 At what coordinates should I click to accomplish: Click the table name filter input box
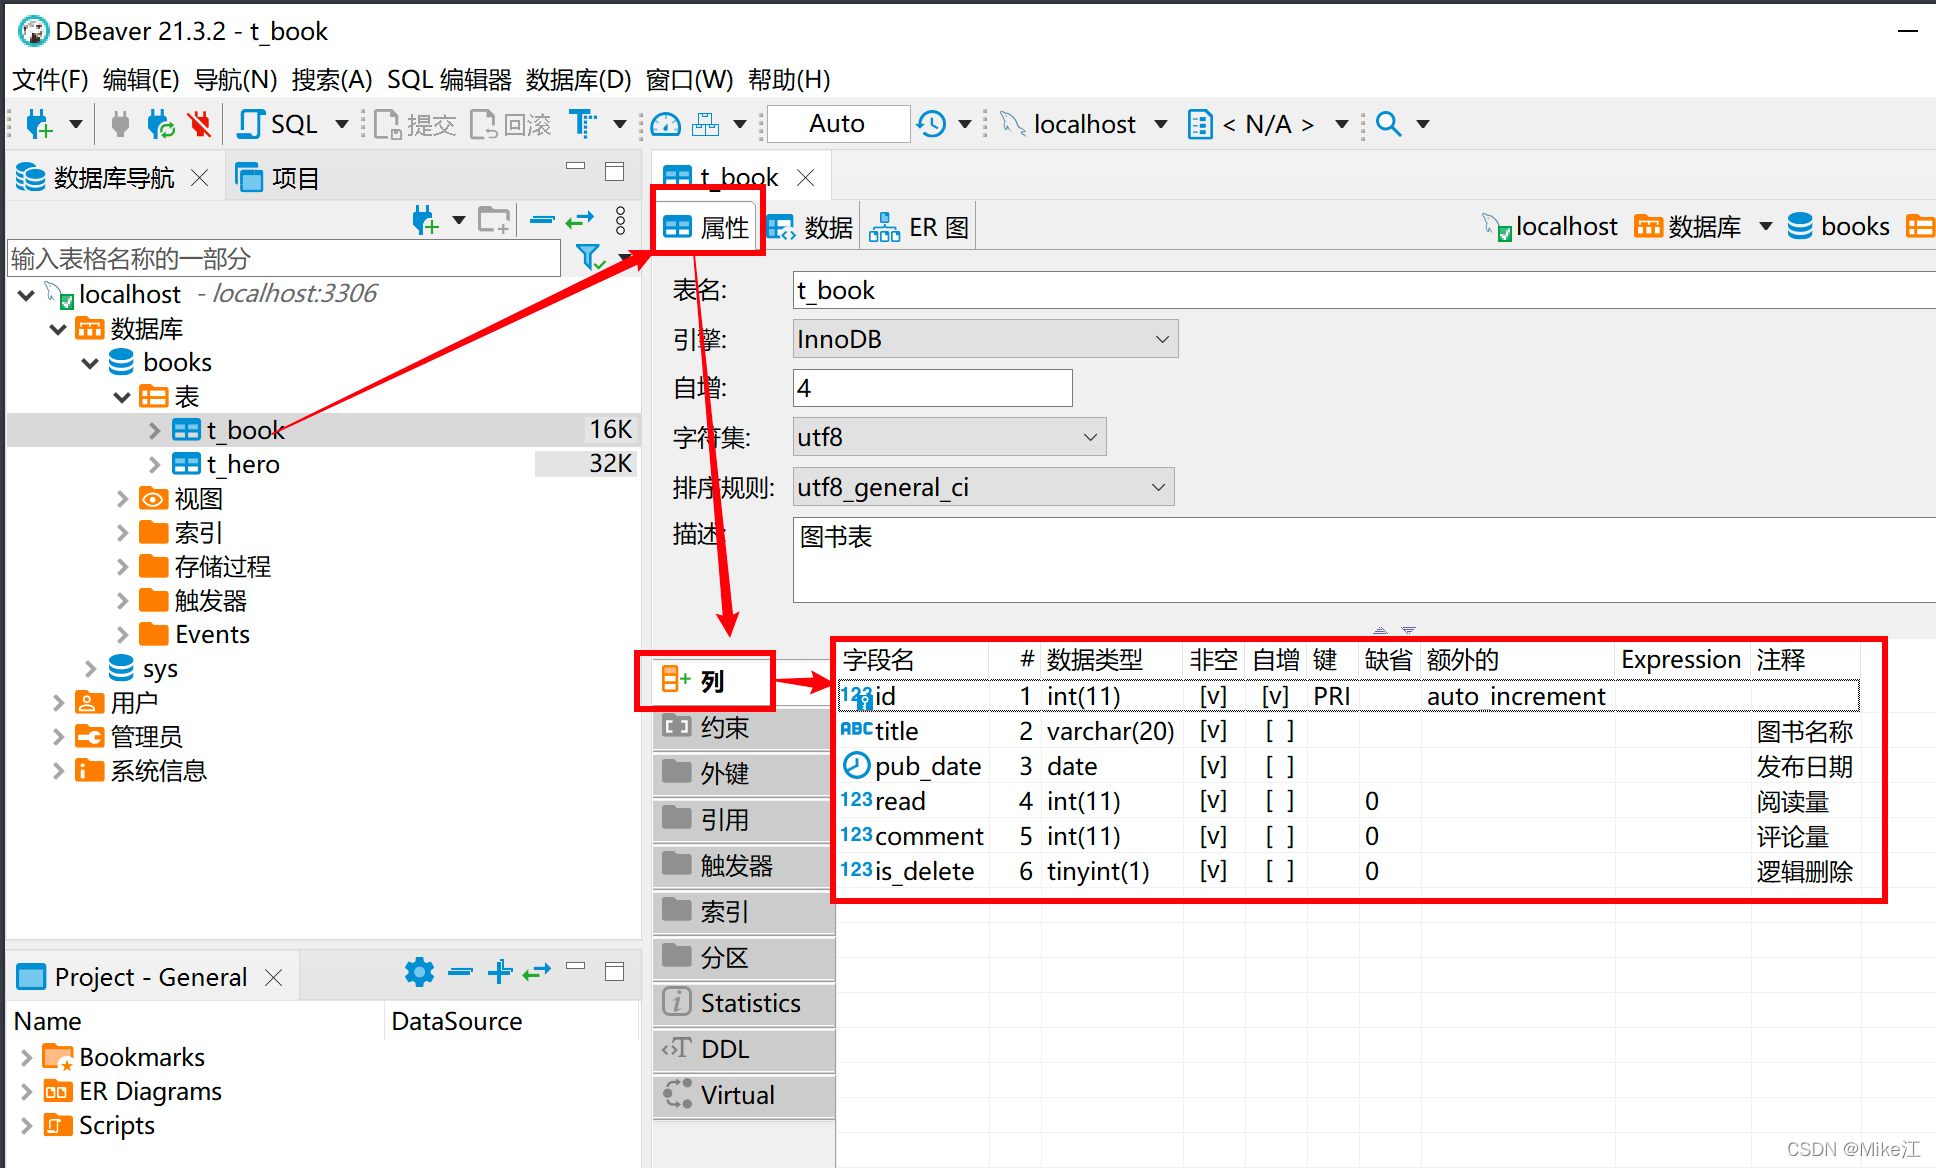284,259
